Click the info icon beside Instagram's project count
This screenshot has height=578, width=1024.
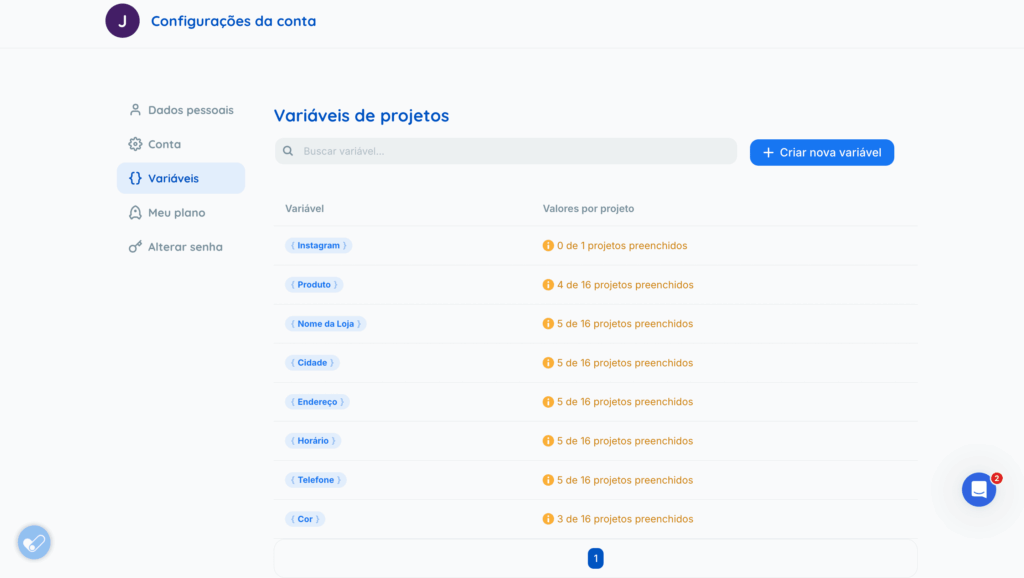[548, 246]
